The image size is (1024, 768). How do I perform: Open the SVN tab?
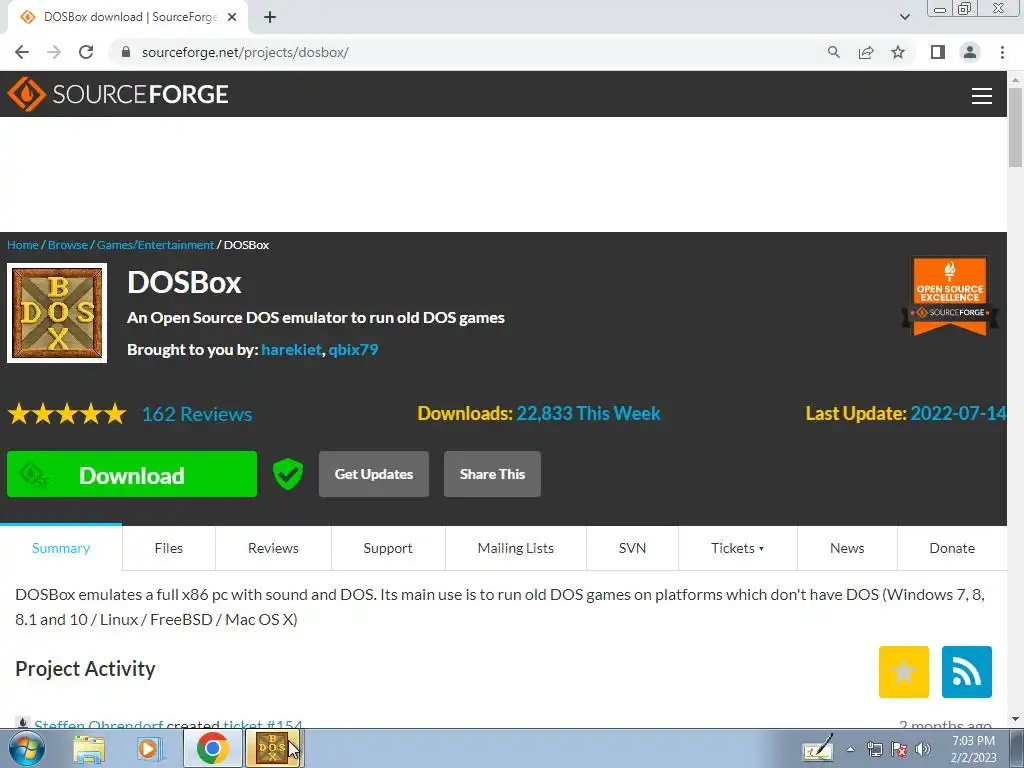pos(632,548)
